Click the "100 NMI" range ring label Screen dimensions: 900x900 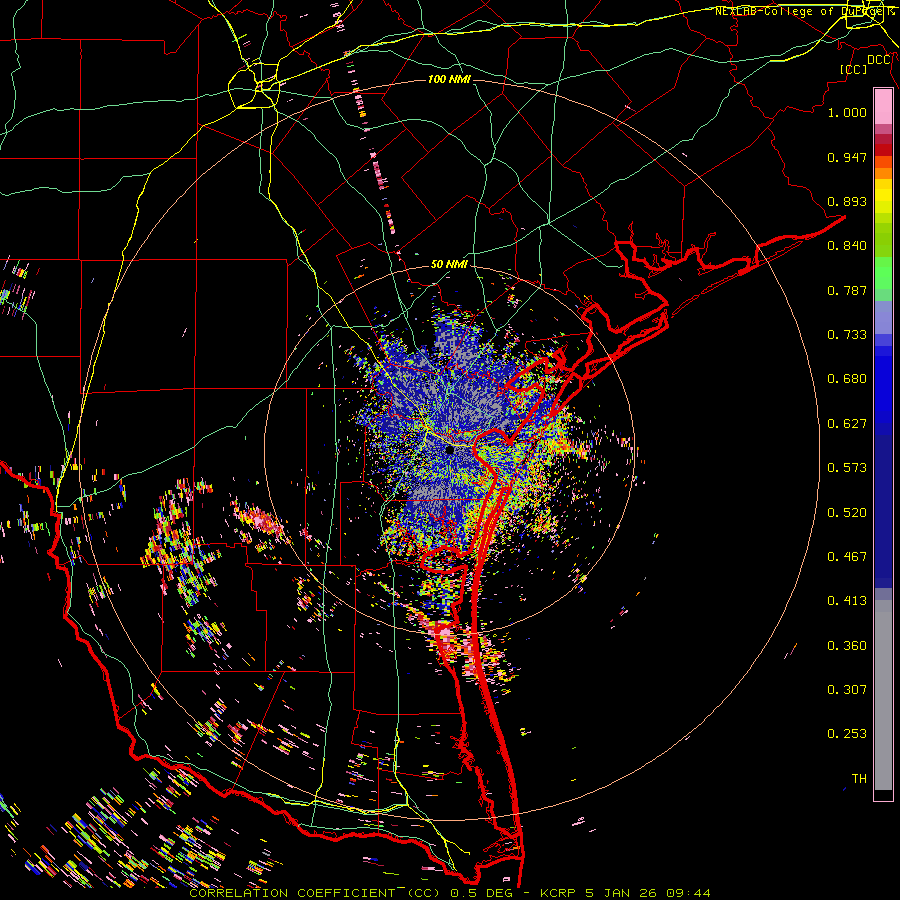(x=449, y=79)
